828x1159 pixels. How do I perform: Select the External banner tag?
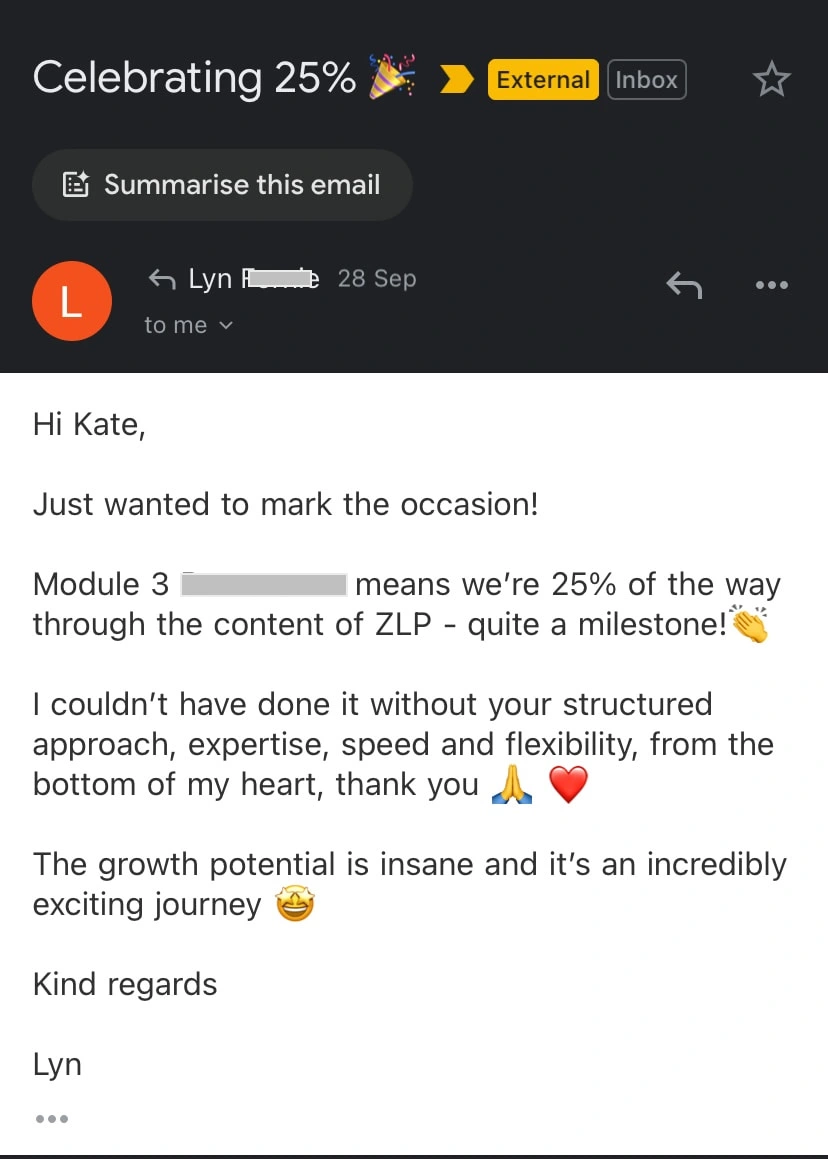click(542, 80)
